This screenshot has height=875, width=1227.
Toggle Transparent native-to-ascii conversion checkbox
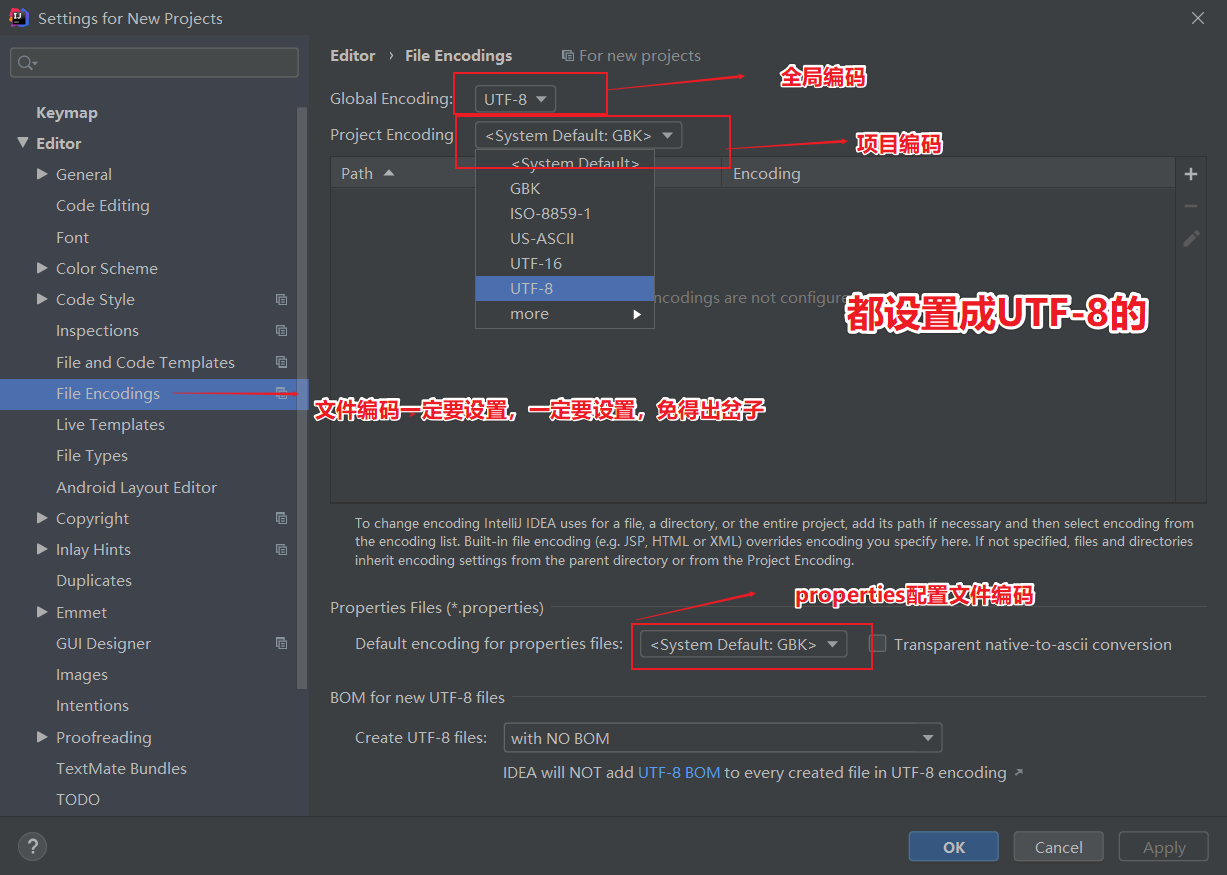tap(877, 643)
